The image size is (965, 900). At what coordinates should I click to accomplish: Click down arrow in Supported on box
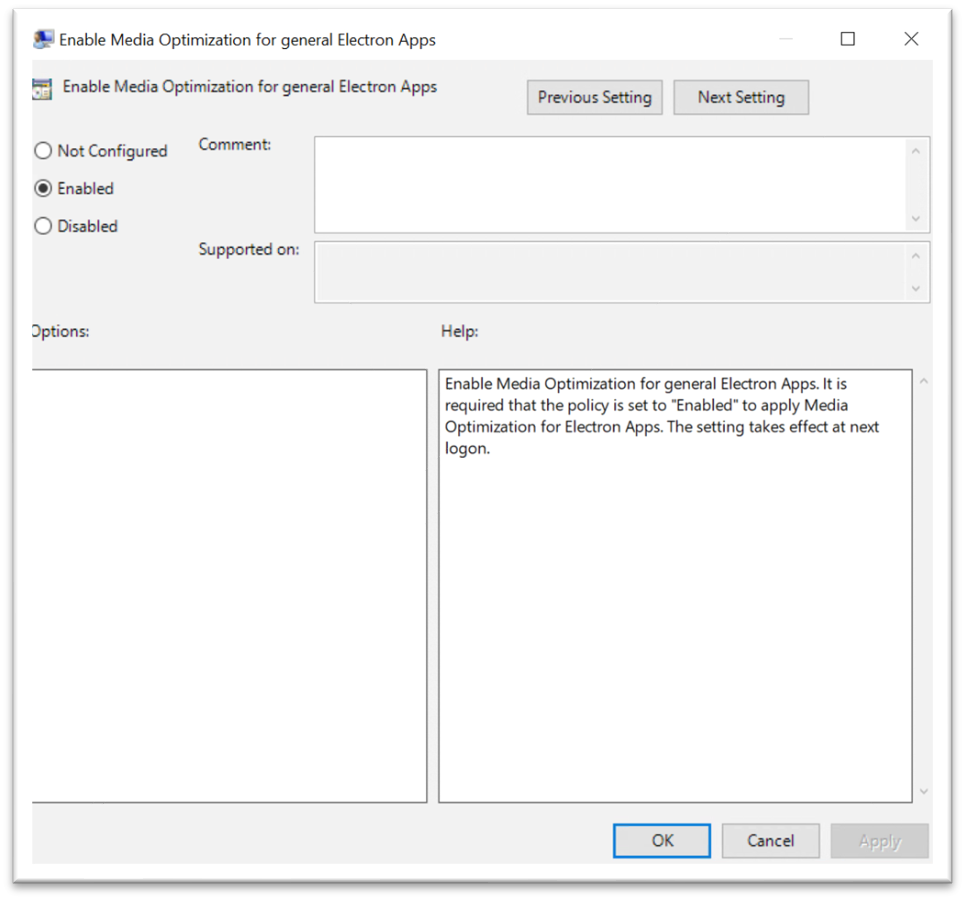pyautogui.click(x=916, y=289)
